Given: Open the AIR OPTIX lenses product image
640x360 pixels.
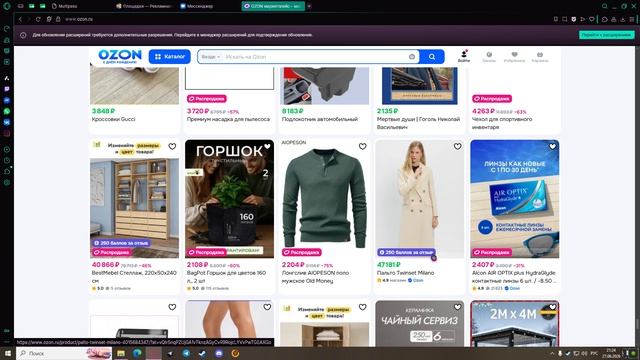Looking at the screenshot, I should [x=515, y=199].
